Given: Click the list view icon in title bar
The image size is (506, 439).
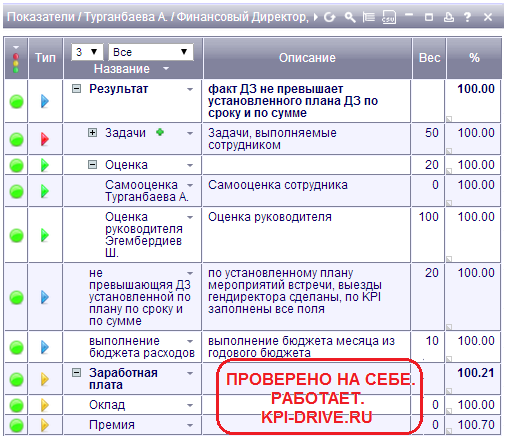Looking at the screenshot, I should point(368,17).
